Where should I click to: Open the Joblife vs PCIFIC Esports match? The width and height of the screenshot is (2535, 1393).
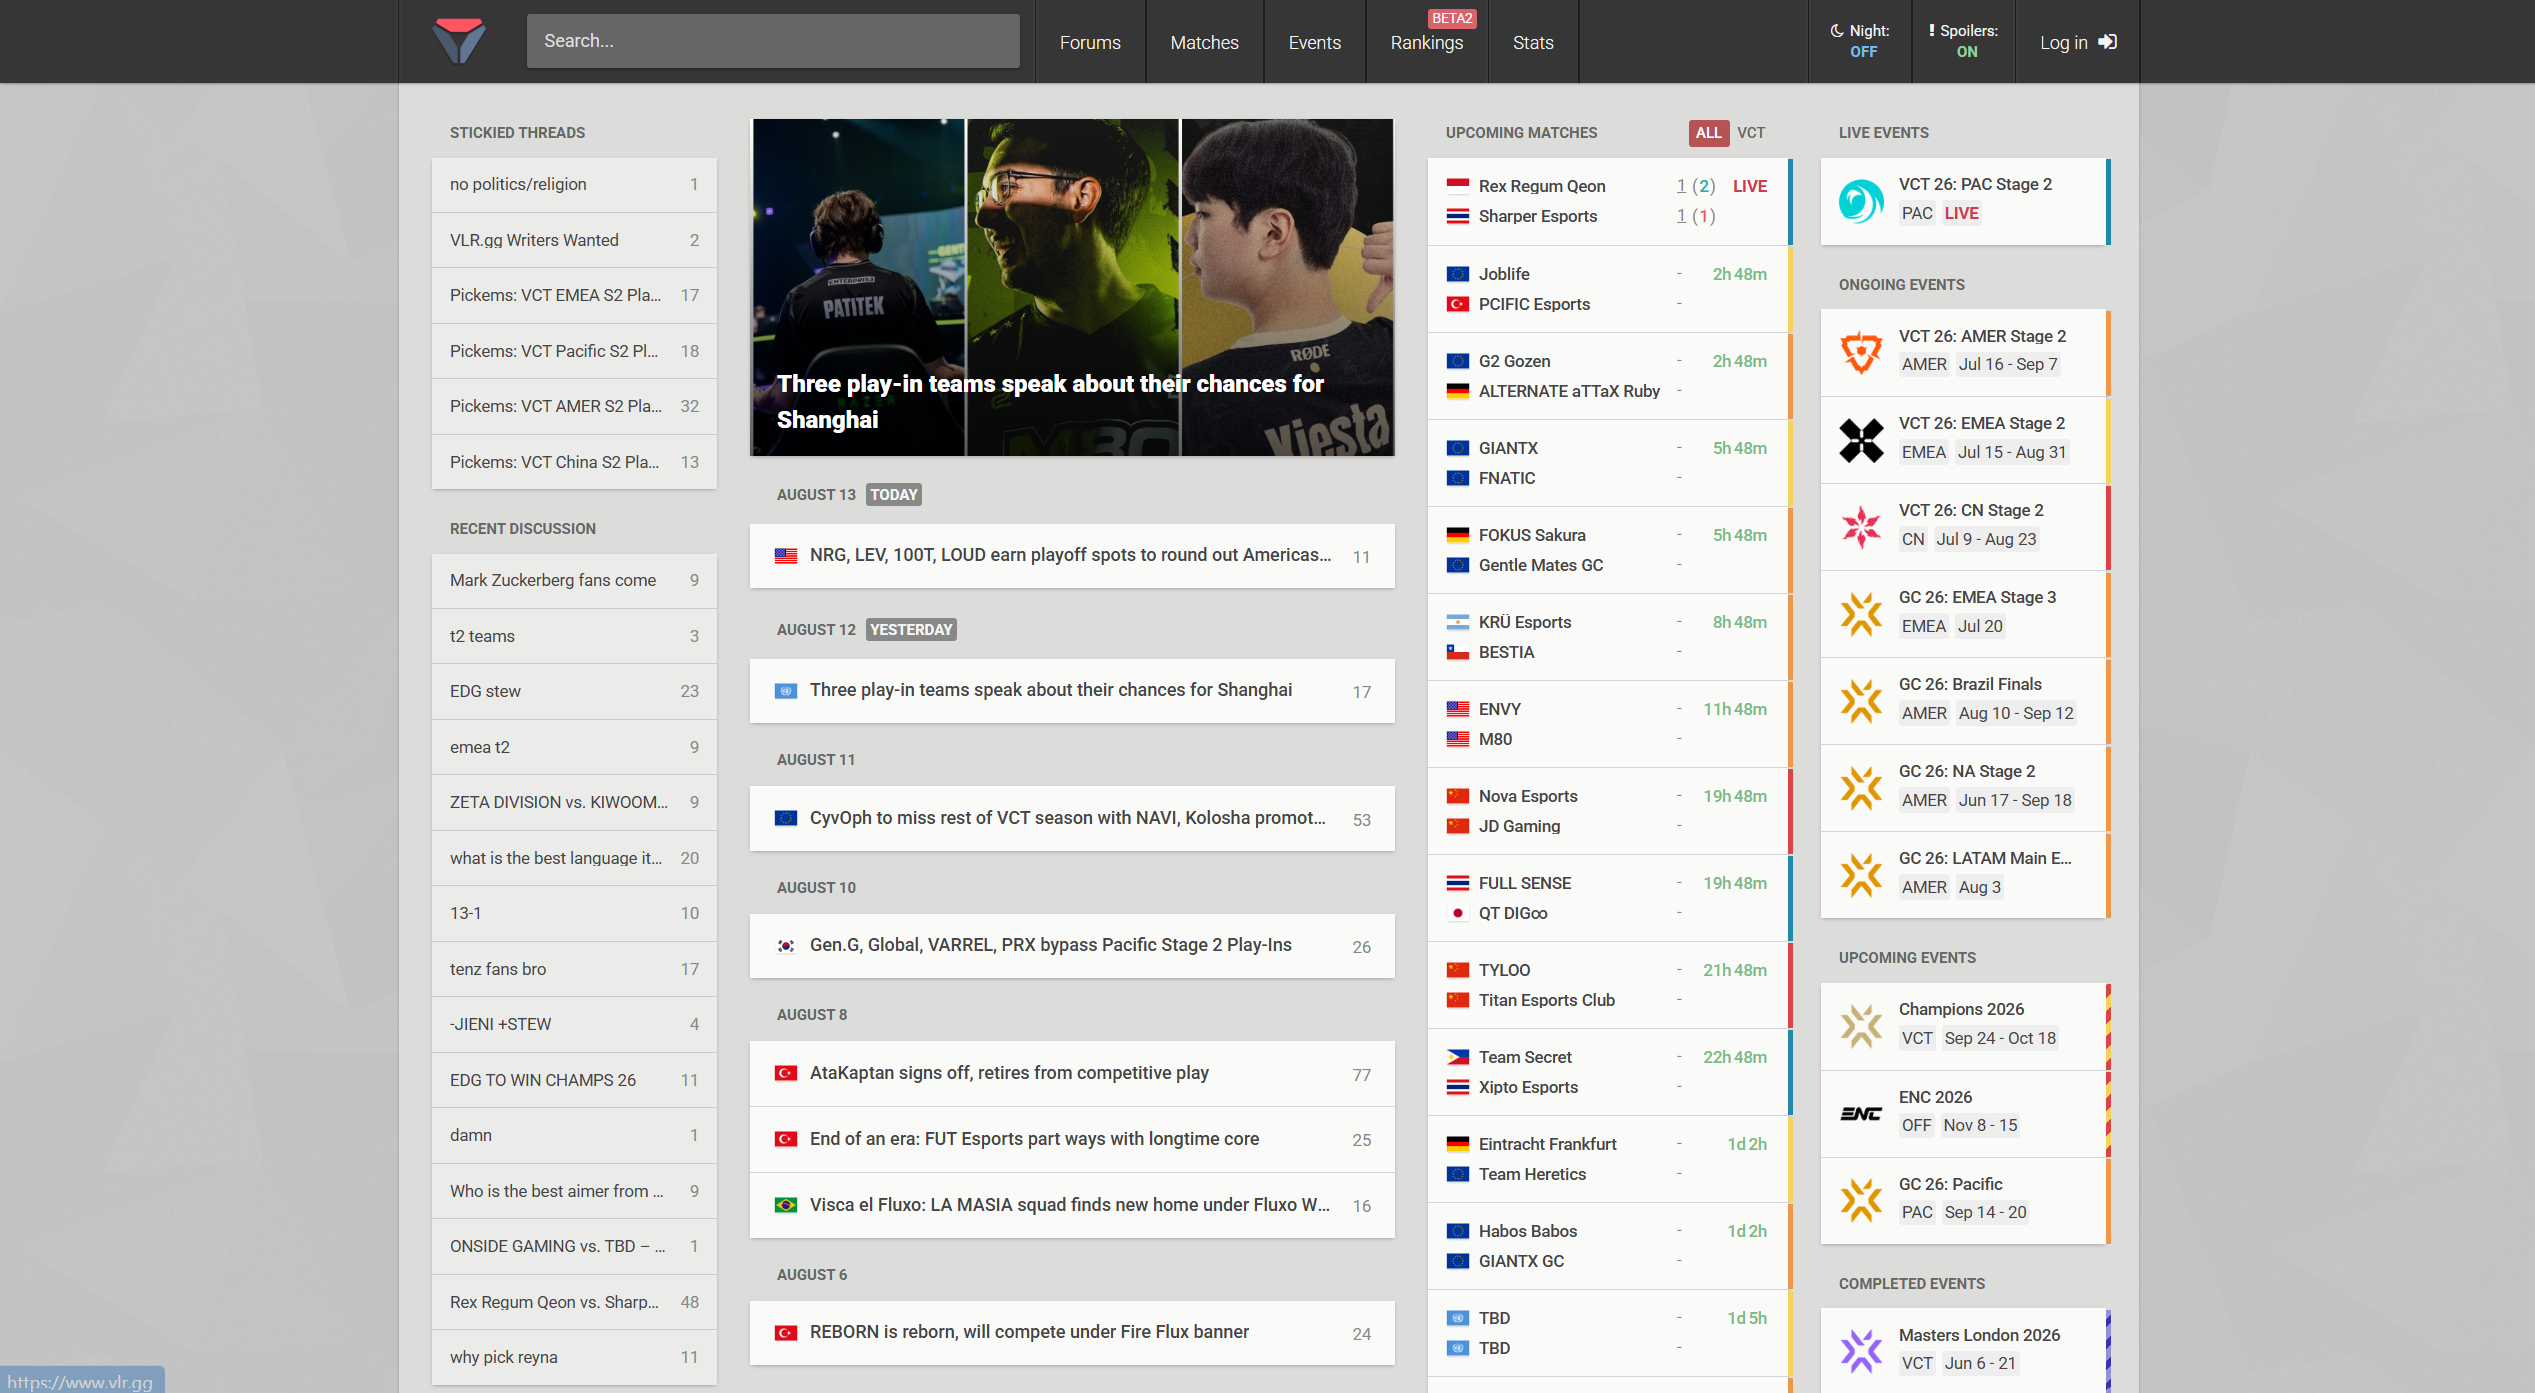coord(1608,289)
